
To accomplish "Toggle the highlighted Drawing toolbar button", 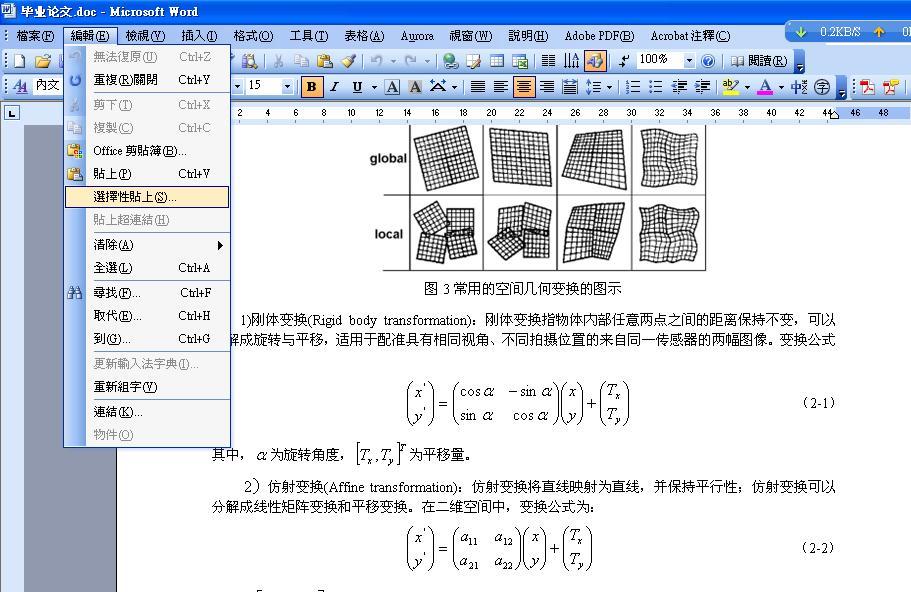I will tap(595, 60).
